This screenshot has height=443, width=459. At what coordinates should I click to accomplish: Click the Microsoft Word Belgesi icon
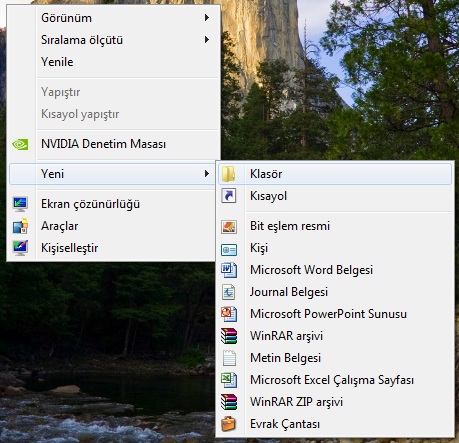tap(229, 270)
